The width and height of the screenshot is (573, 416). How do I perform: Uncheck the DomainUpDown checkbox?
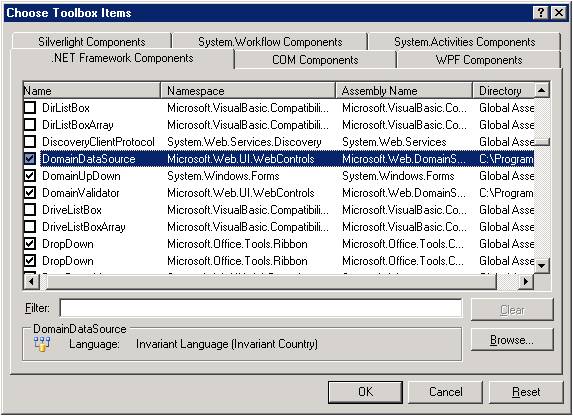coord(30,175)
